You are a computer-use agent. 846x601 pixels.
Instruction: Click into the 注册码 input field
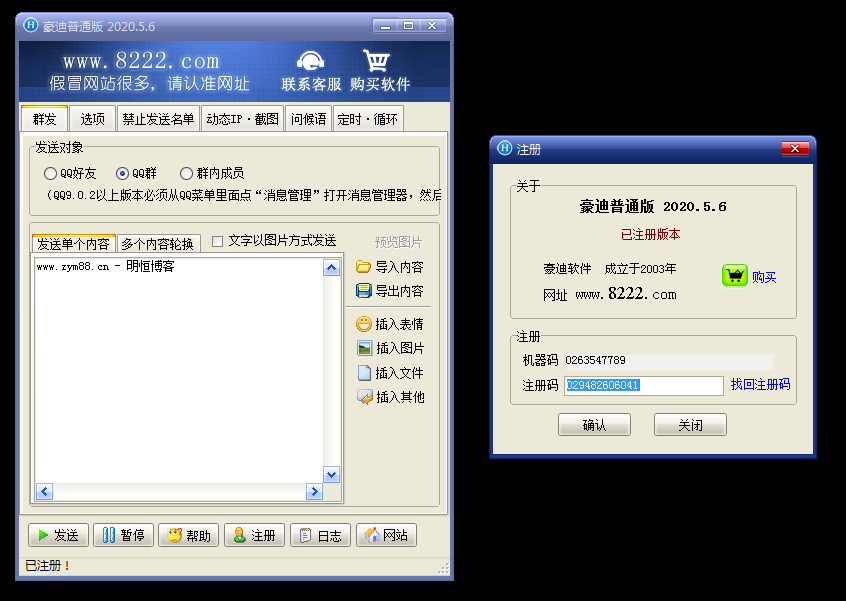point(644,385)
